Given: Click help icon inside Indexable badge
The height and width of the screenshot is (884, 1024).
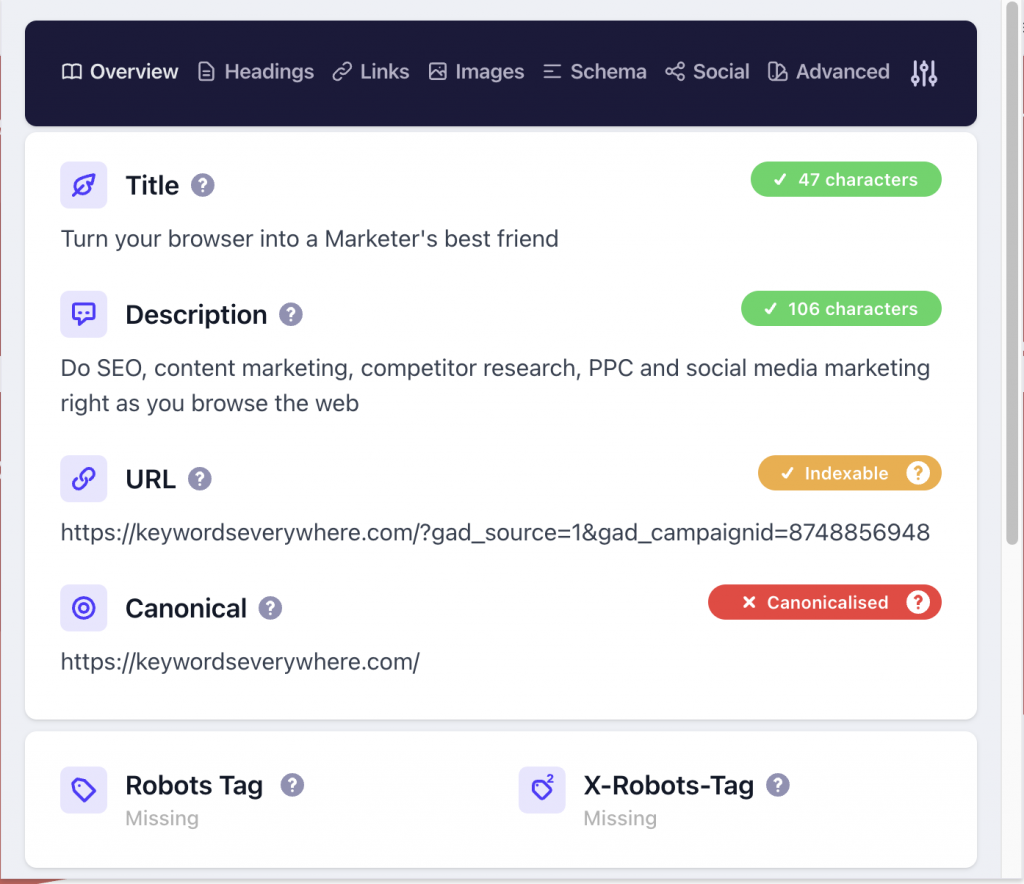Looking at the screenshot, I should tap(918, 473).
